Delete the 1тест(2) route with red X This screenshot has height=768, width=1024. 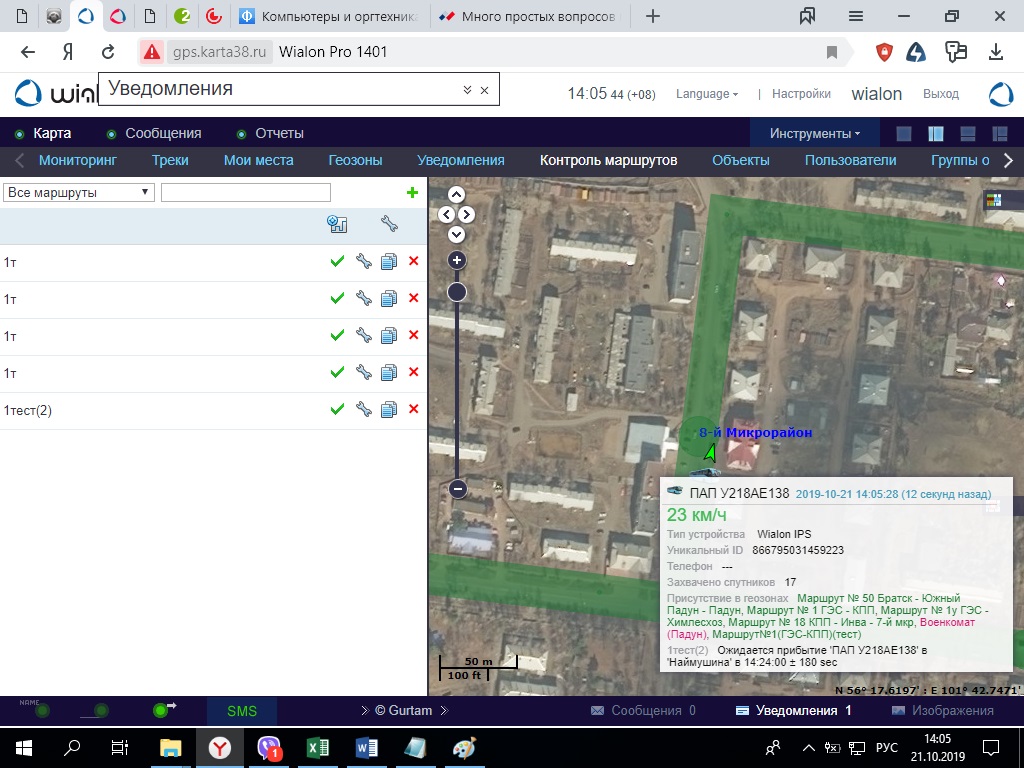click(x=413, y=409)
